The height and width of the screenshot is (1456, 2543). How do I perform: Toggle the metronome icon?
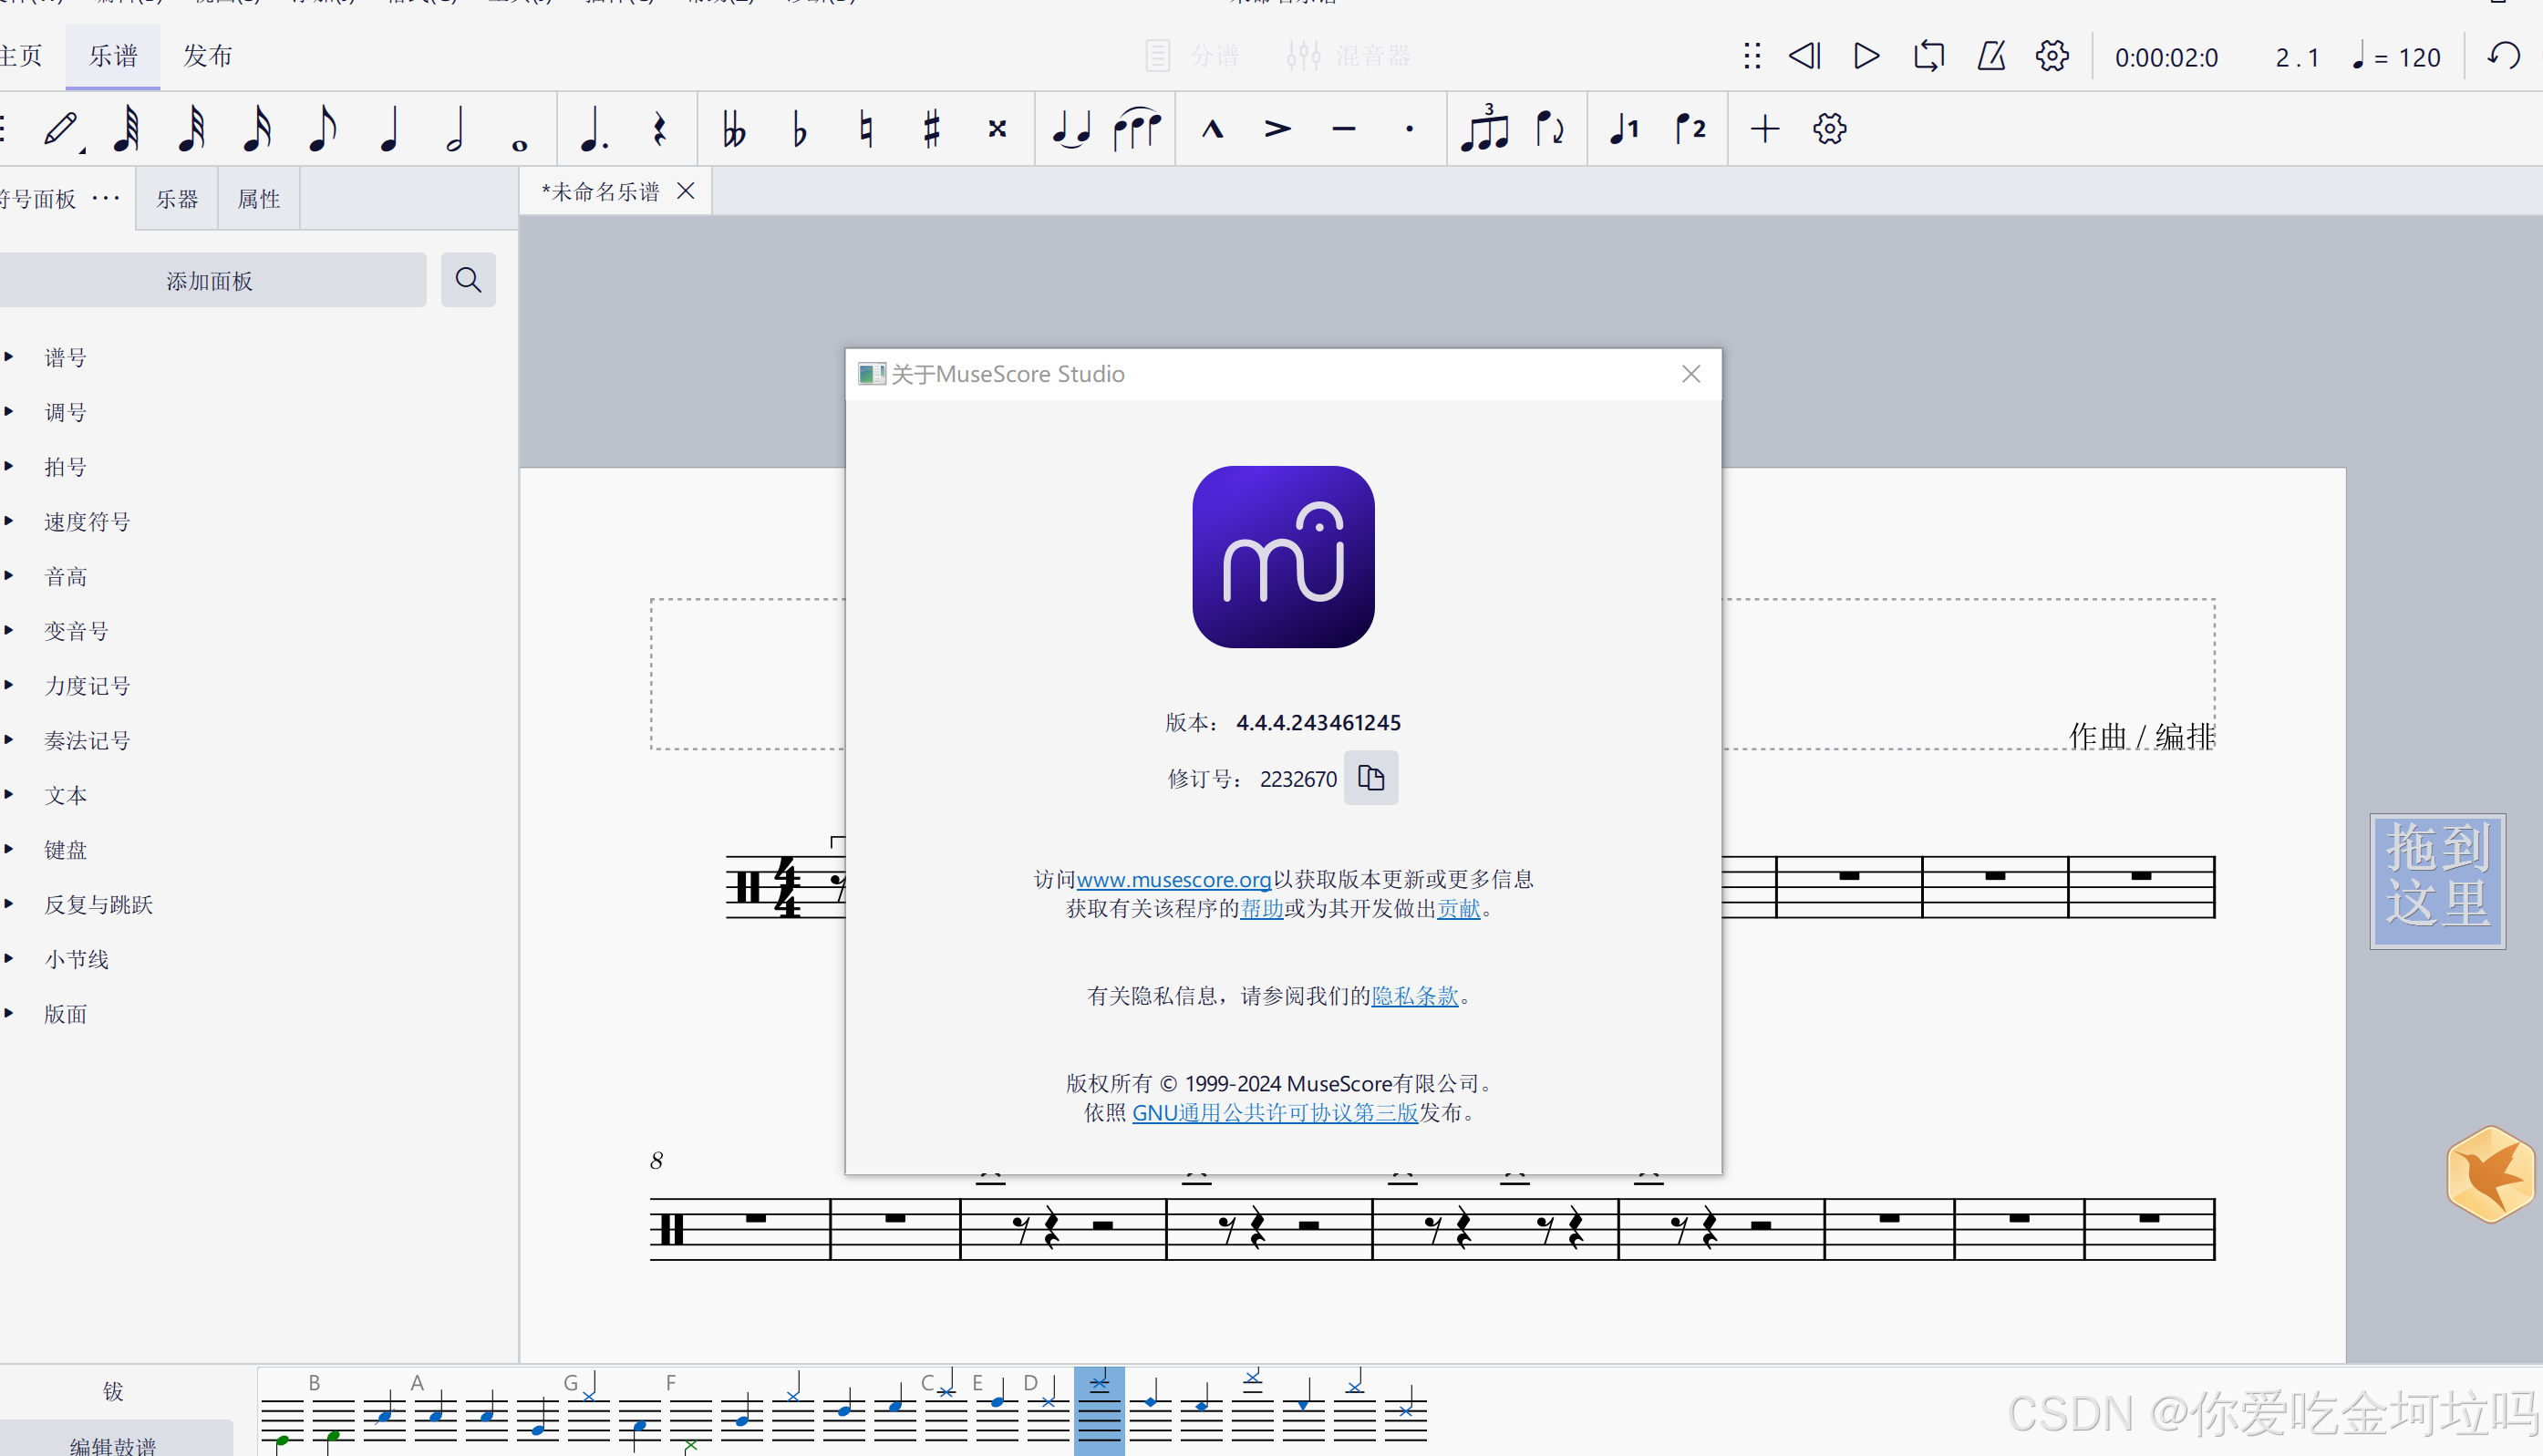pos(1990,56)
